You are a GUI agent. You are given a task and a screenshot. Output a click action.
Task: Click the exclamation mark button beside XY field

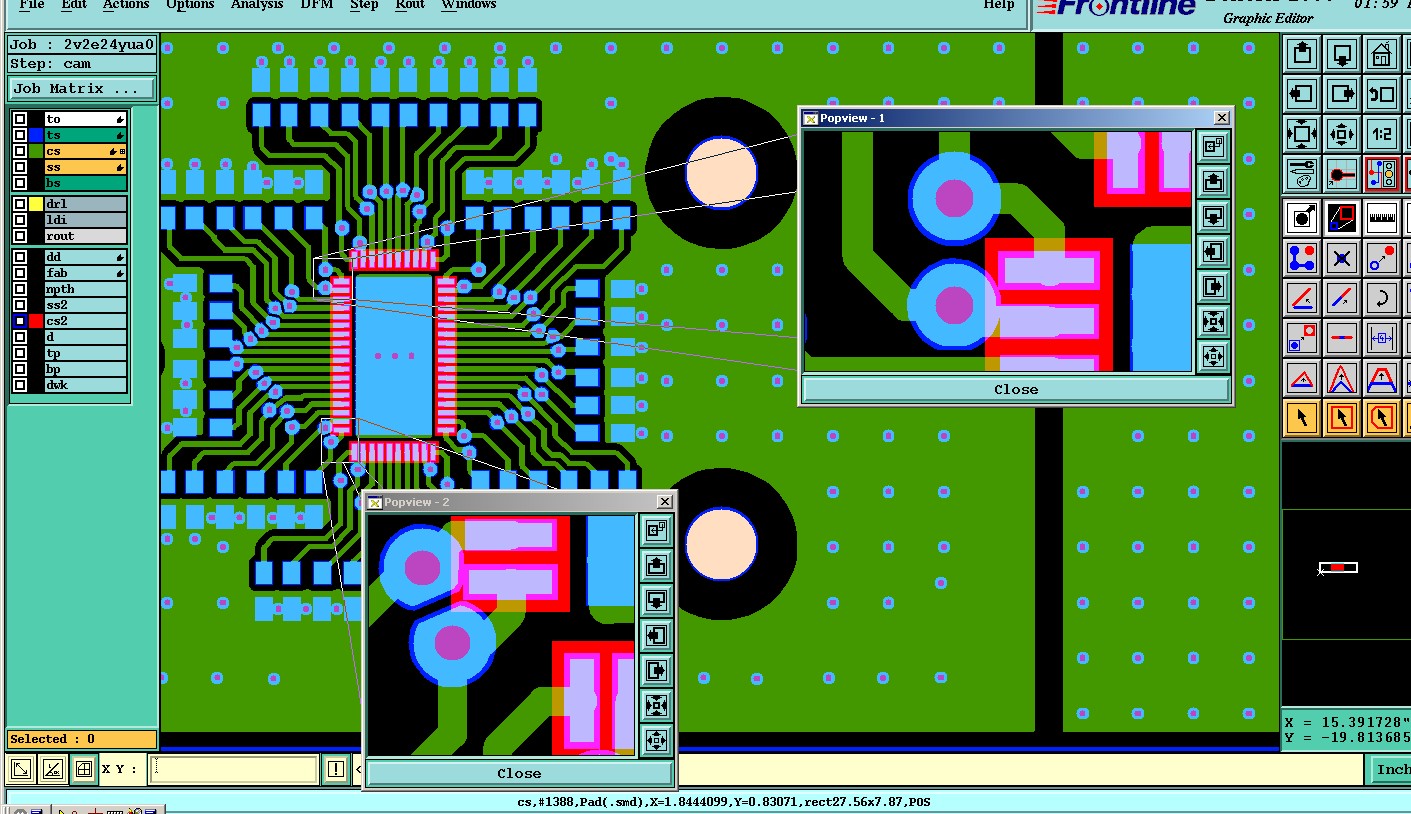[x=335, y=769]
